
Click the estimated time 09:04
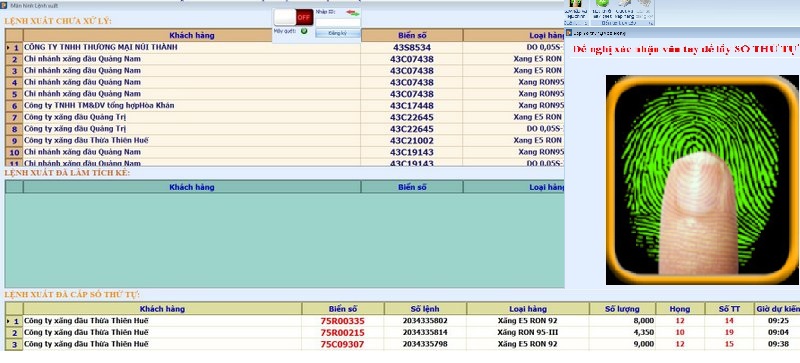pyautogui.click(x=778, y=332)
